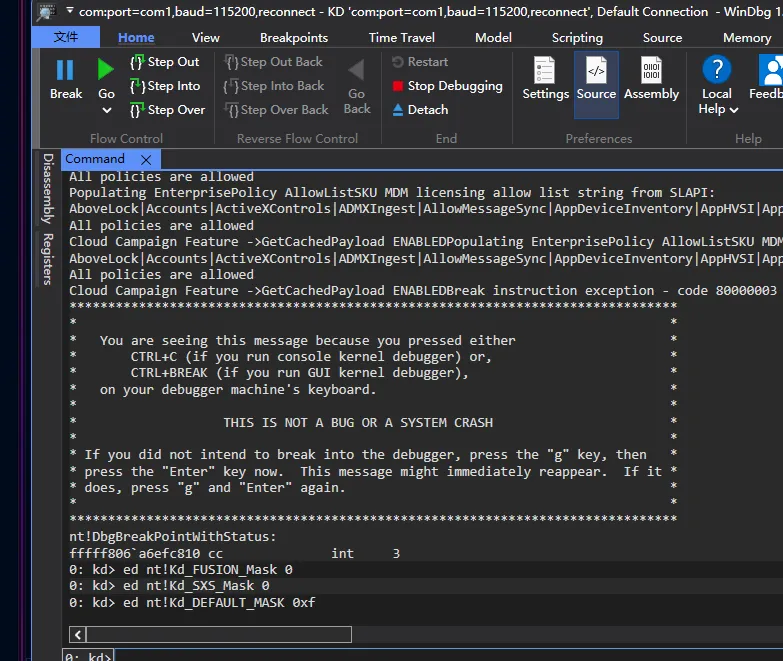Click the green Go play icon
783x661 pixels.
click(105, 69)
